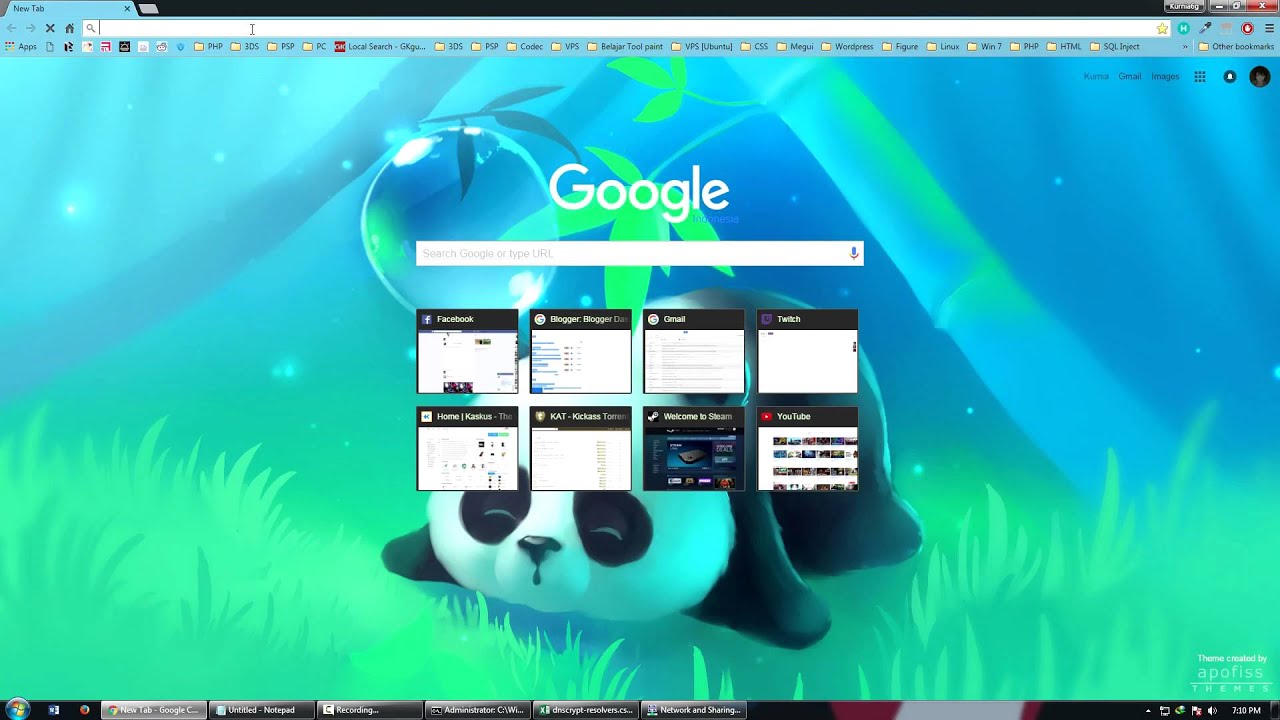Viewport: 1280px width, 720px height.
Task: Switch to dnscrypt-resolvers.csv in taskbar
Action: tap(585, 710)
